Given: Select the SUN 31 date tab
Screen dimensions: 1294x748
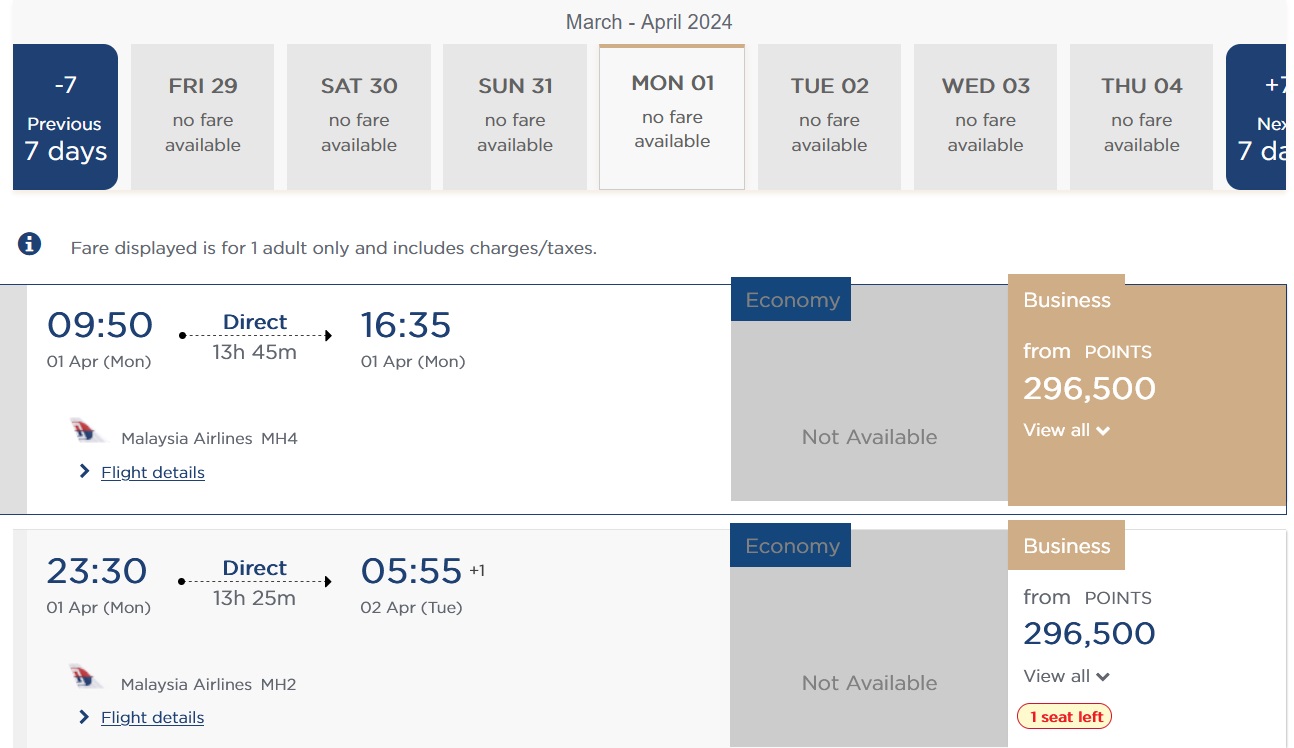Looking at the screenshot, I should [x=515, y=117].
